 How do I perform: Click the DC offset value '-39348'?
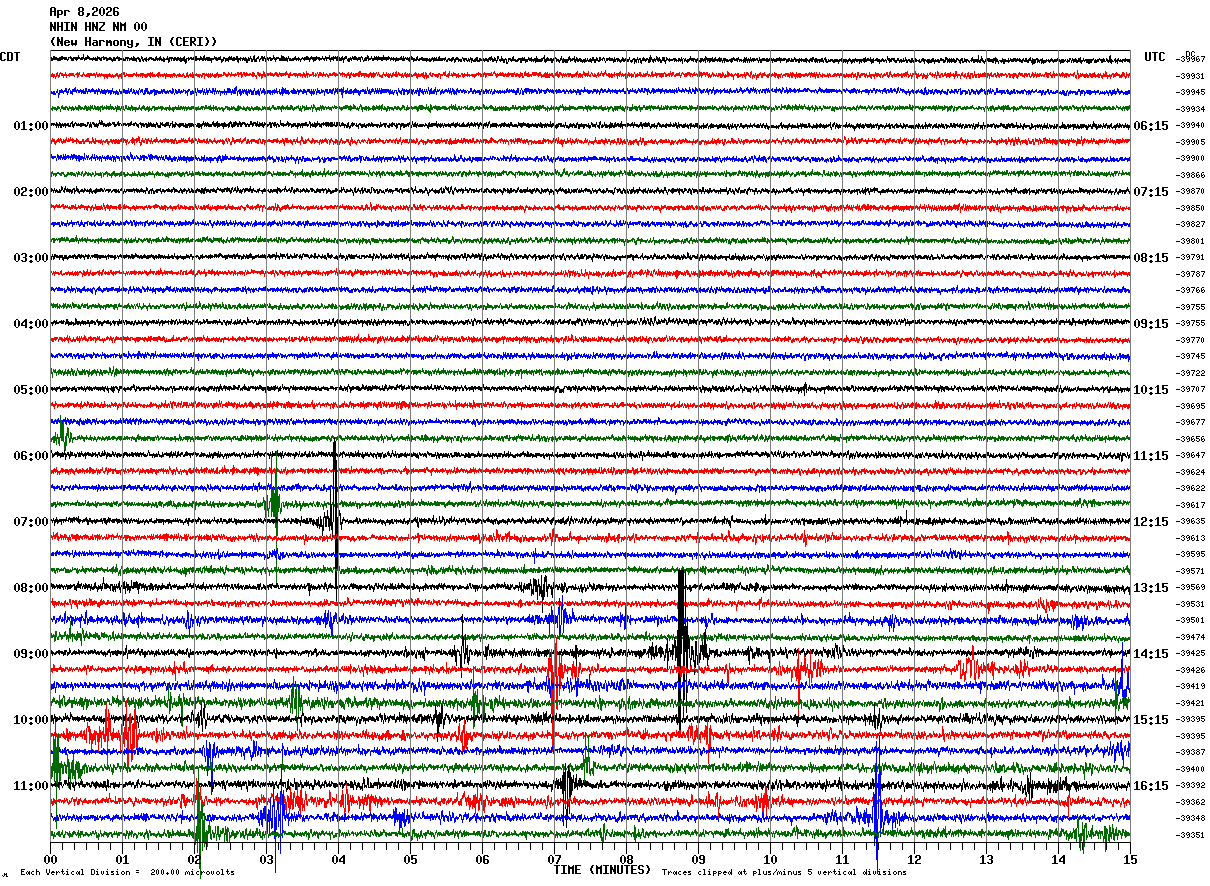point(1191,818)
